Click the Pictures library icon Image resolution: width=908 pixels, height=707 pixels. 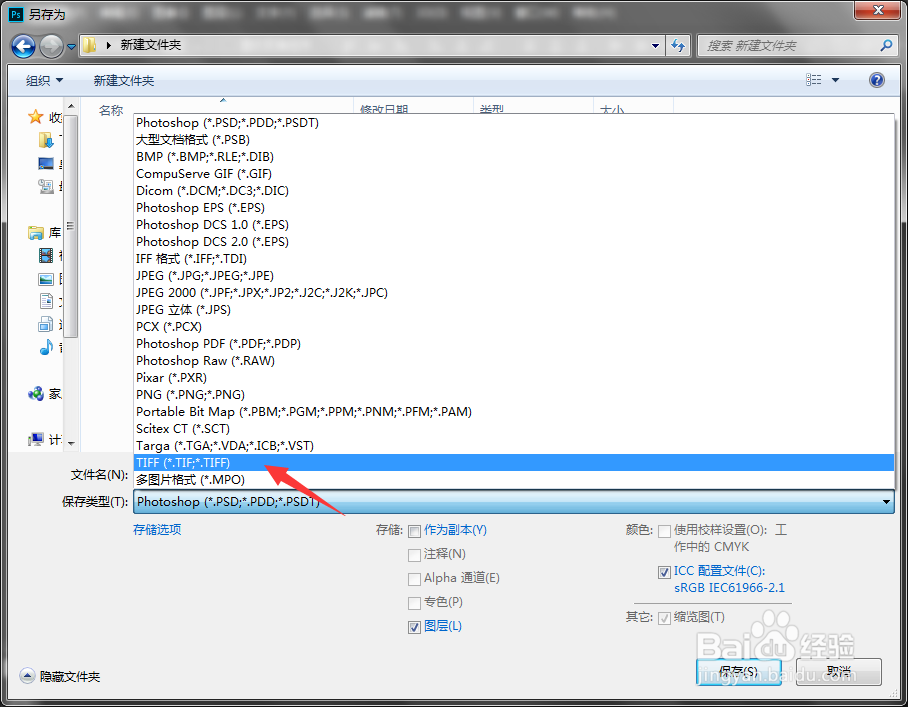pos(46,279)
